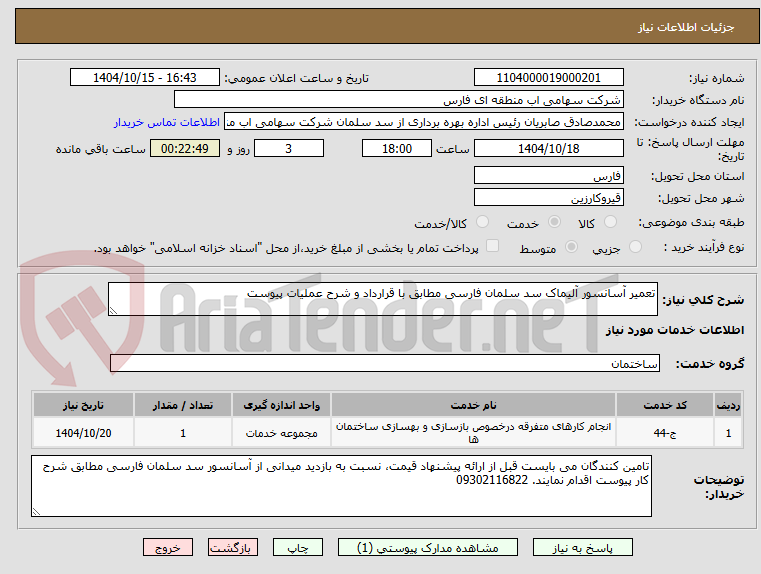Click the نام خدمت column header
The image size is (761, 574).
[x=473, y=405]
